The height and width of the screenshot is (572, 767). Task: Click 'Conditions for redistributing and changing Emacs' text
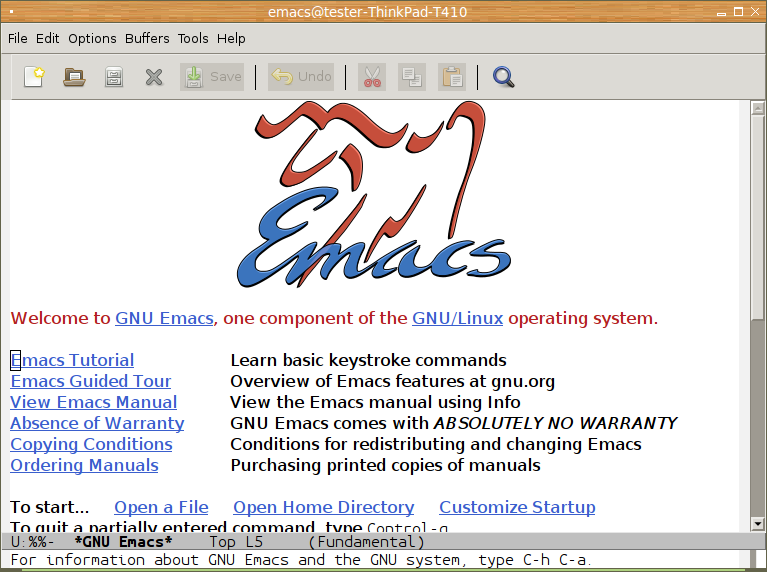tap(436, 445)
